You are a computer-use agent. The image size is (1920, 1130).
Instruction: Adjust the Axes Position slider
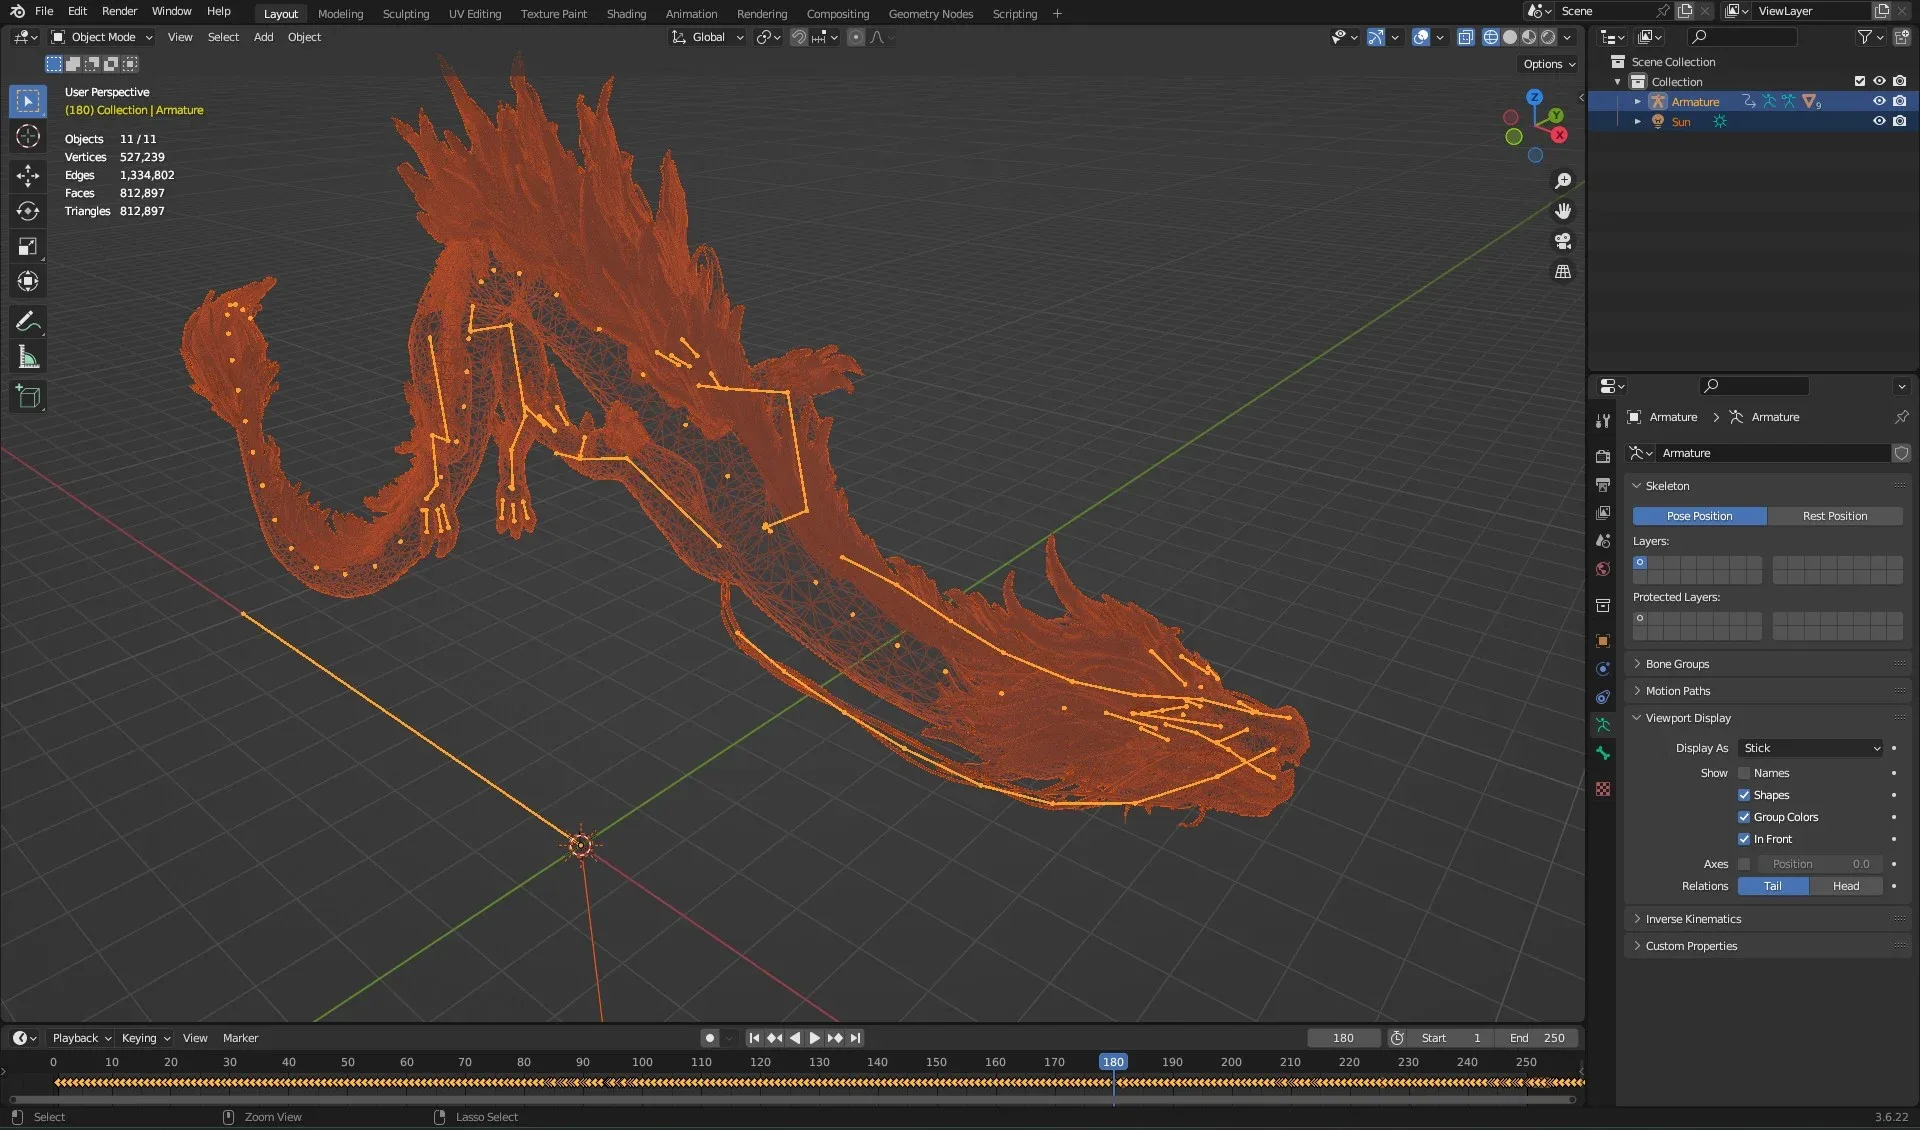pos(1818,863)
